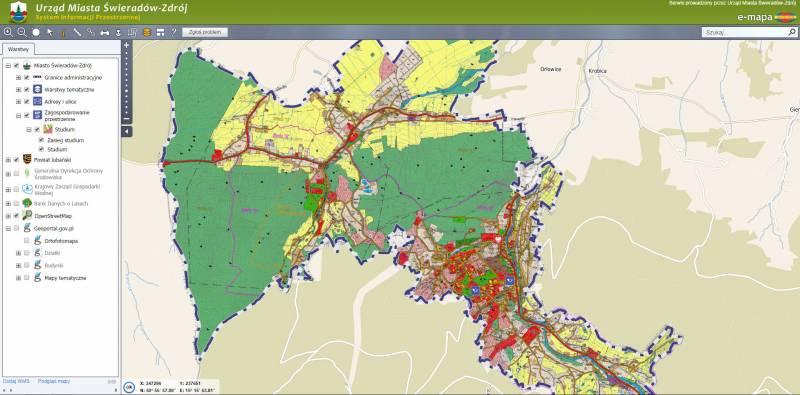This screenshot has height=395, width=800.
Task: Click the full extent globe icon
Action: coord(36,32)
